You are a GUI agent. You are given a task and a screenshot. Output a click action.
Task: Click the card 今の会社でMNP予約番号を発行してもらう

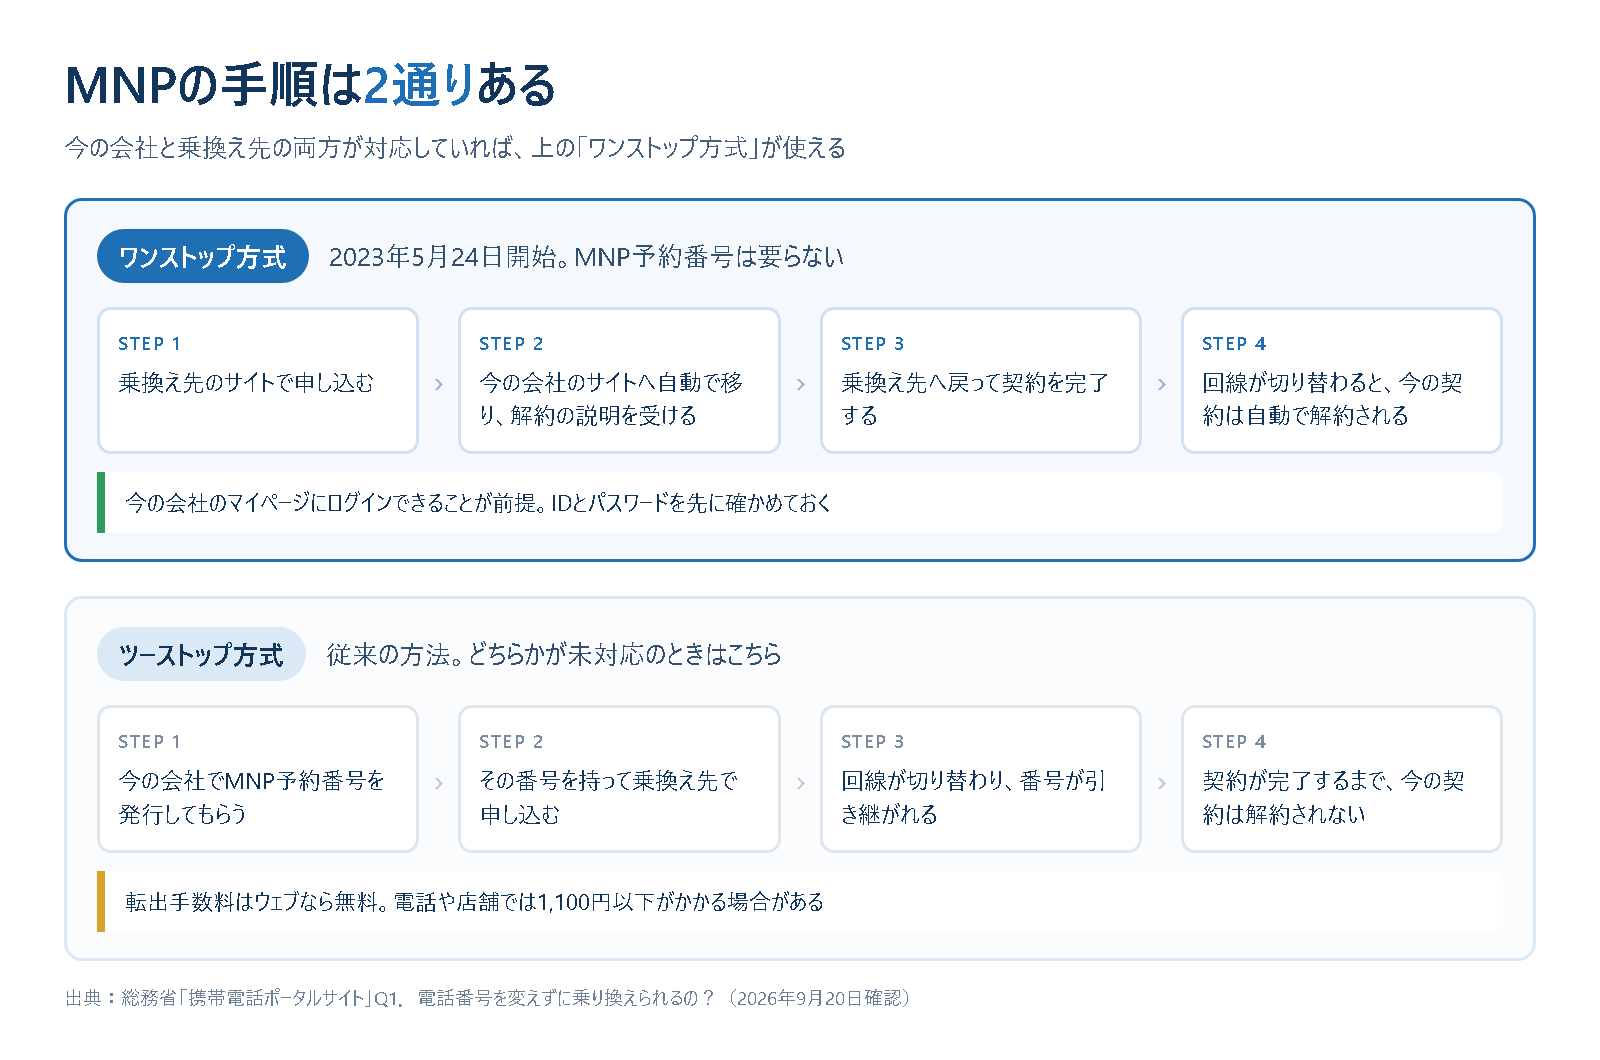pos(258,779)
